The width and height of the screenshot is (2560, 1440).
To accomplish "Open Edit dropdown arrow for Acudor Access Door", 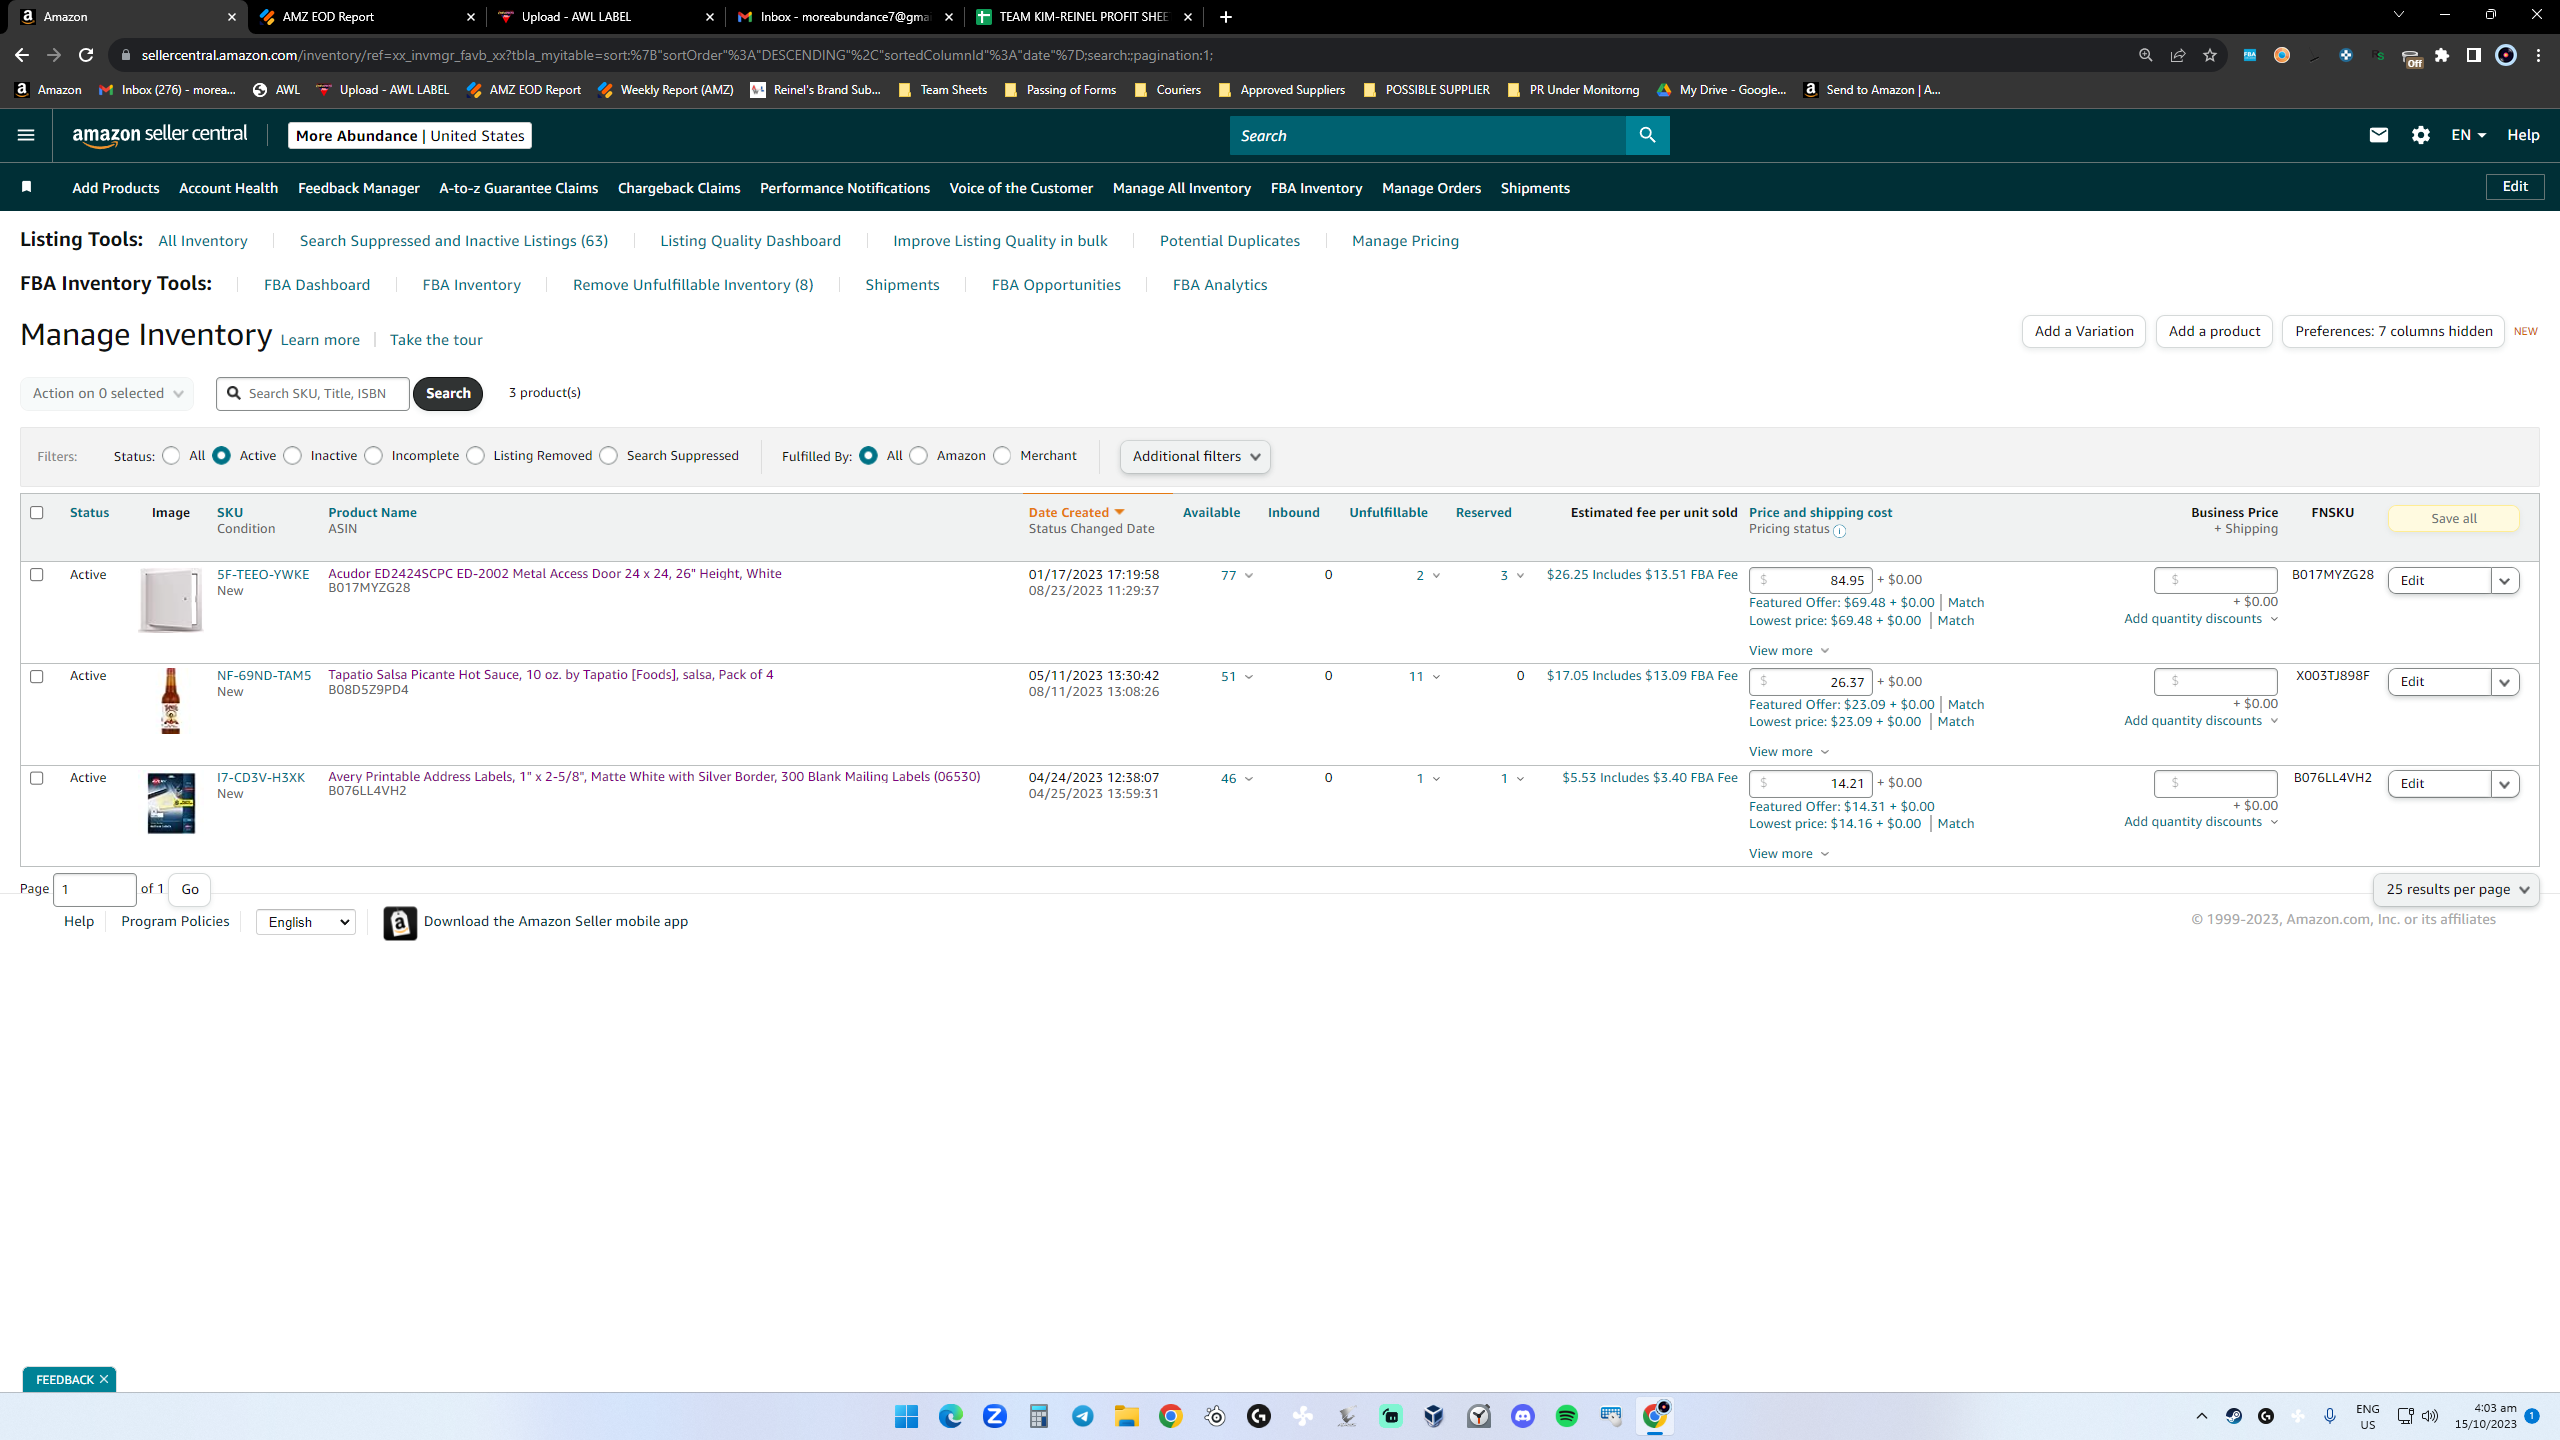I will 2505,581.
